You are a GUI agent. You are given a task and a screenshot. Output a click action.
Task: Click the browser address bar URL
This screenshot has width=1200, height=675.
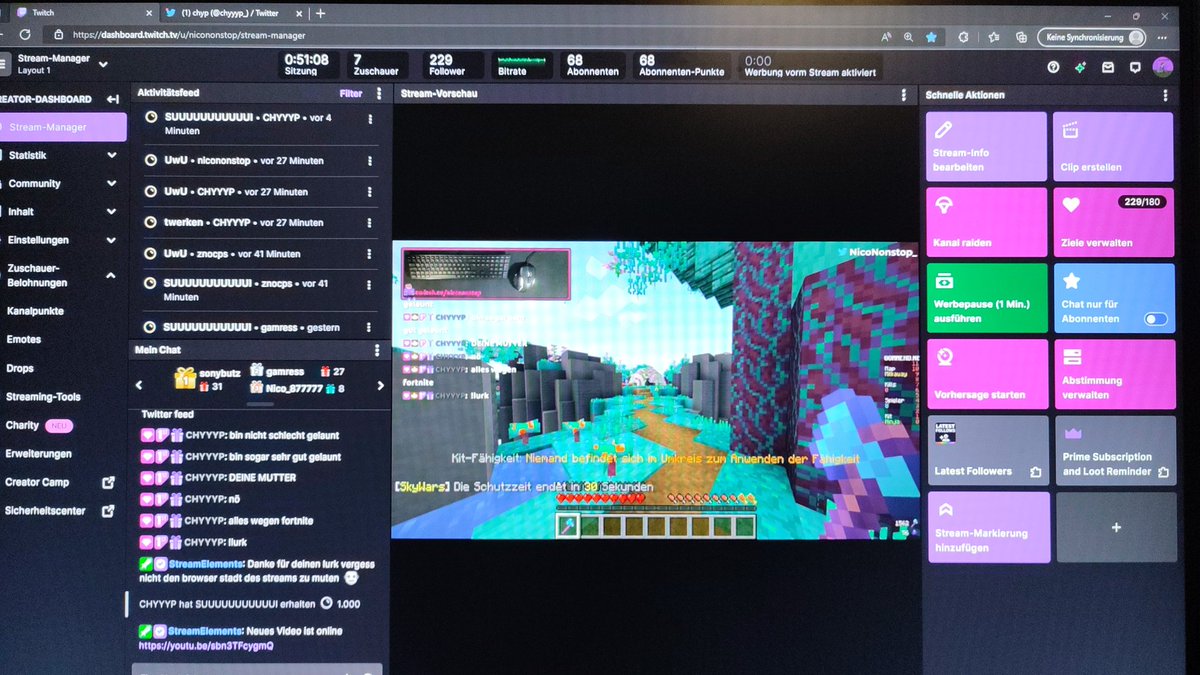[190, 35]
